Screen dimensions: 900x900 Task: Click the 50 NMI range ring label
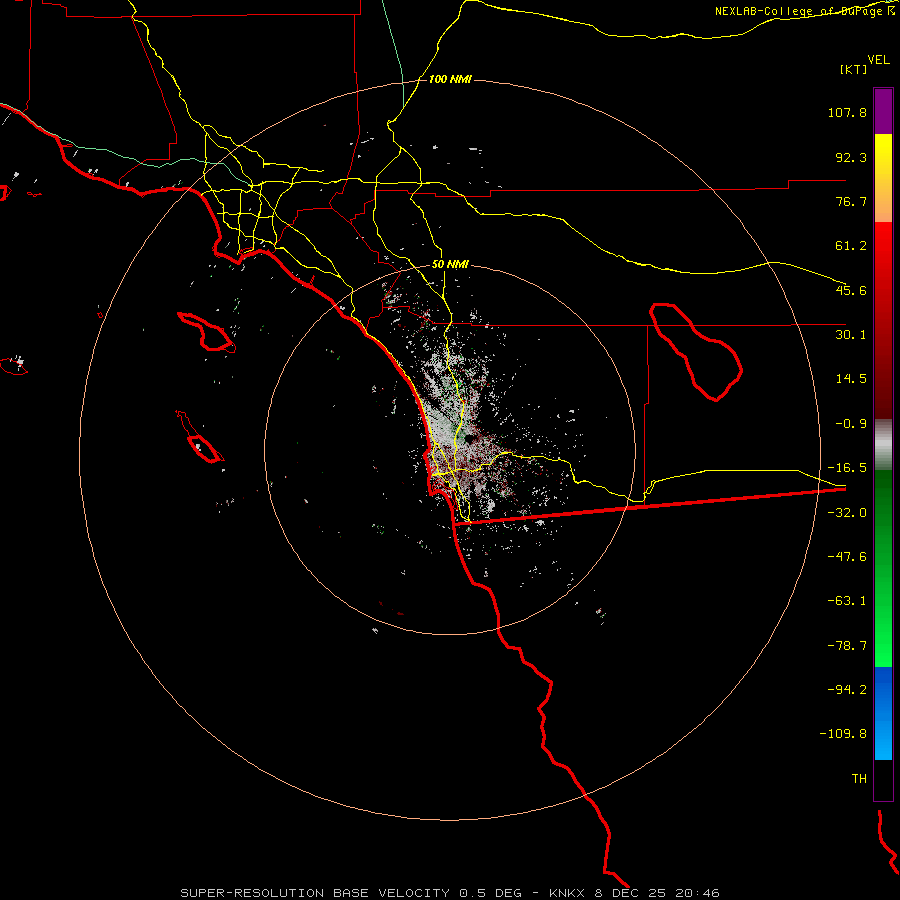click(x=450, y=265)
